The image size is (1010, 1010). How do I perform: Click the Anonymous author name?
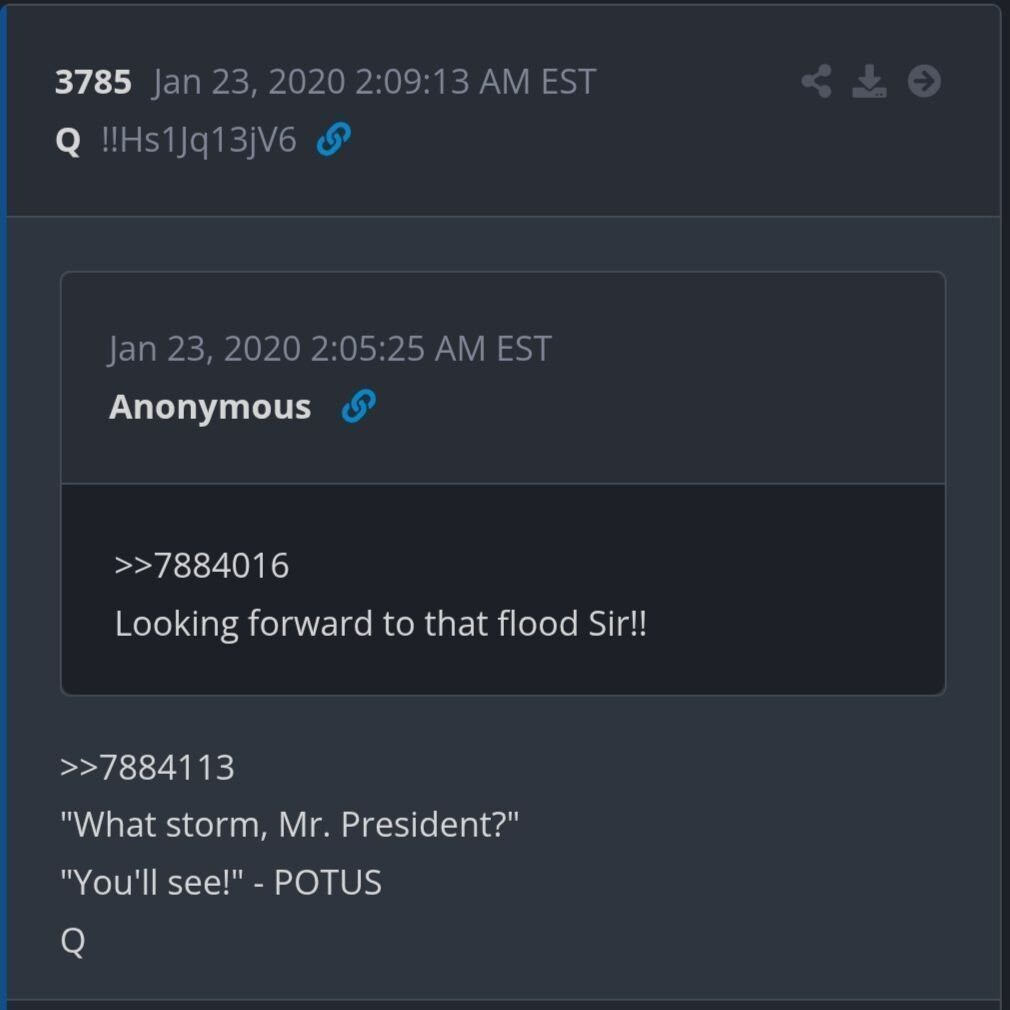(x=210, y=407)
